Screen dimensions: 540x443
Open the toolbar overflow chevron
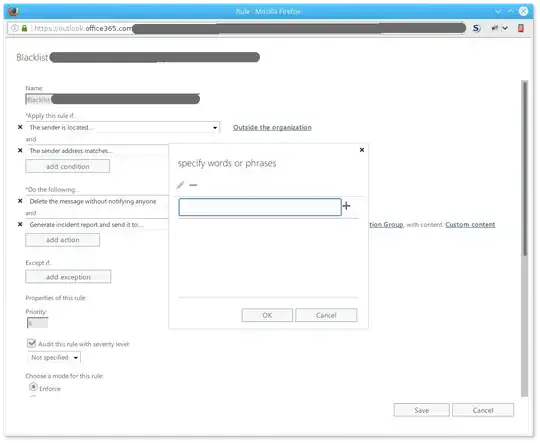pyautogui.click(x=505, y=28)
